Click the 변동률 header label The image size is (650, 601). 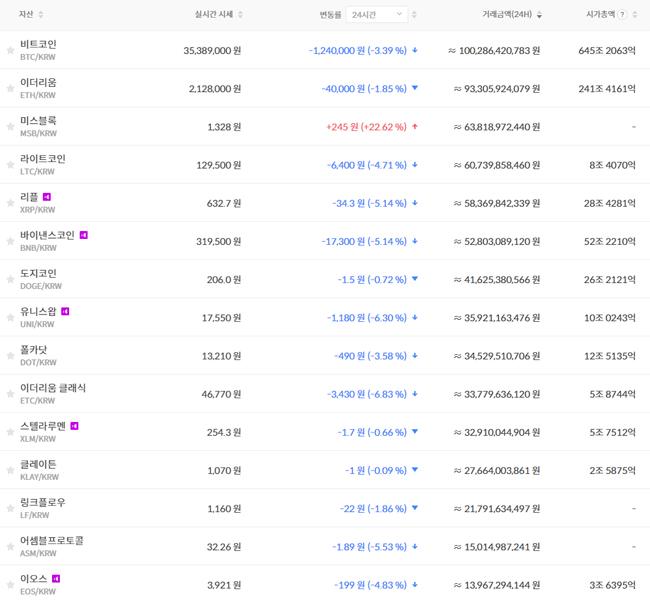coord(330,15)
